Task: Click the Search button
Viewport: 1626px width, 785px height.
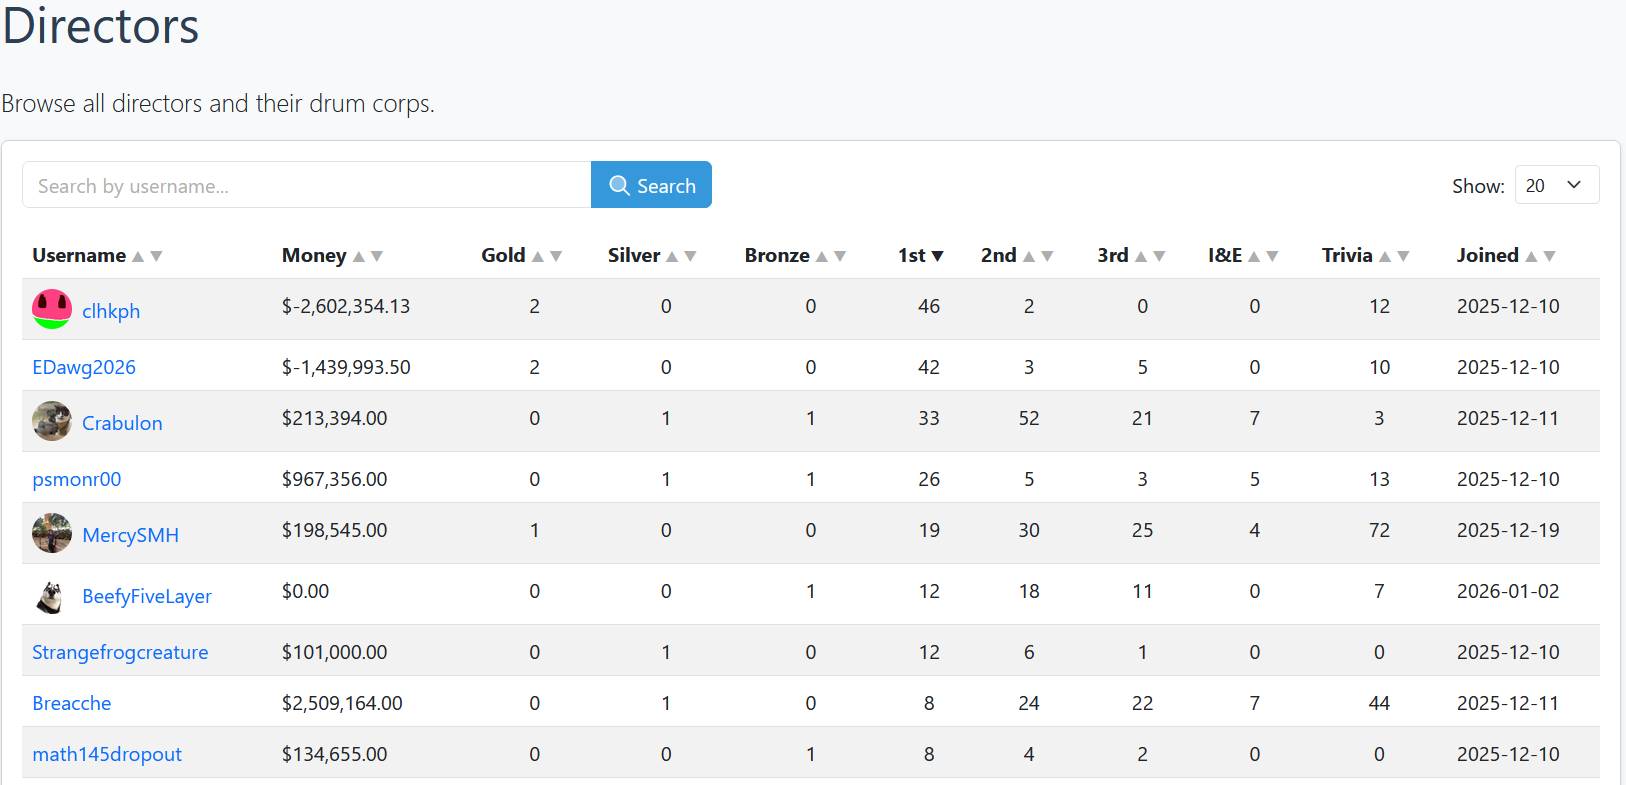Action: click(x=651, y=185)
